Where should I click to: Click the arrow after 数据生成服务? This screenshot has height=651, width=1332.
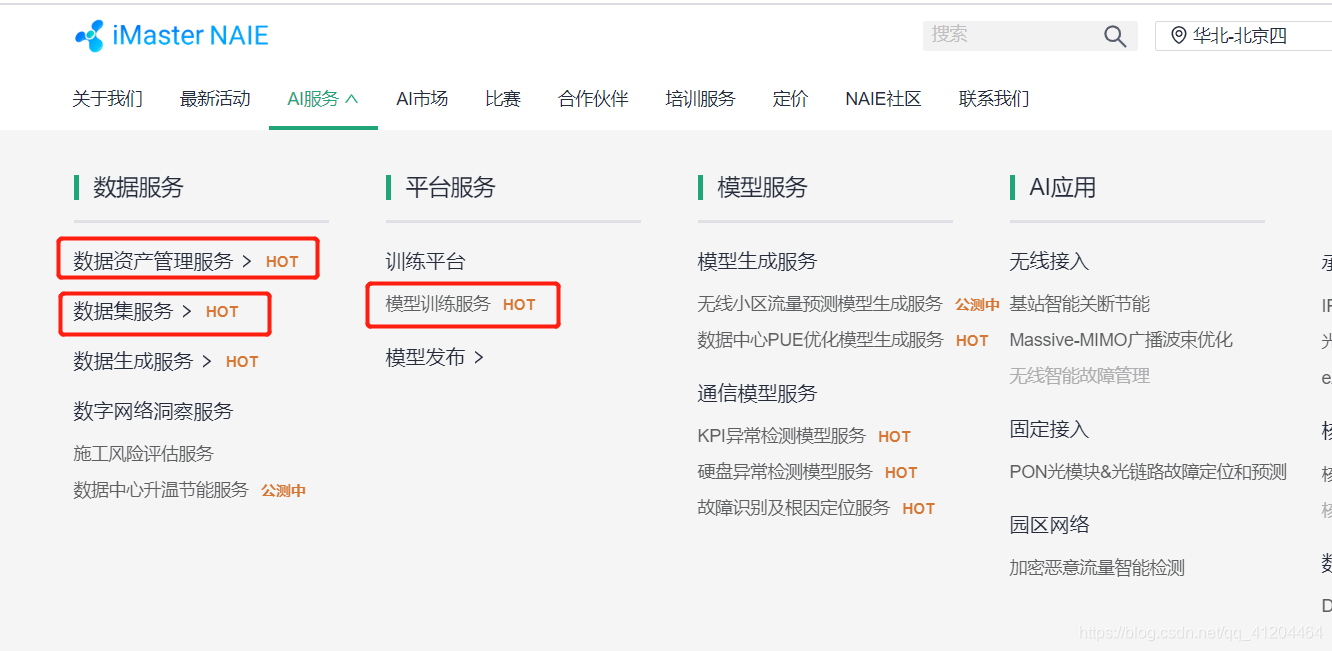(x=207, y=361)
